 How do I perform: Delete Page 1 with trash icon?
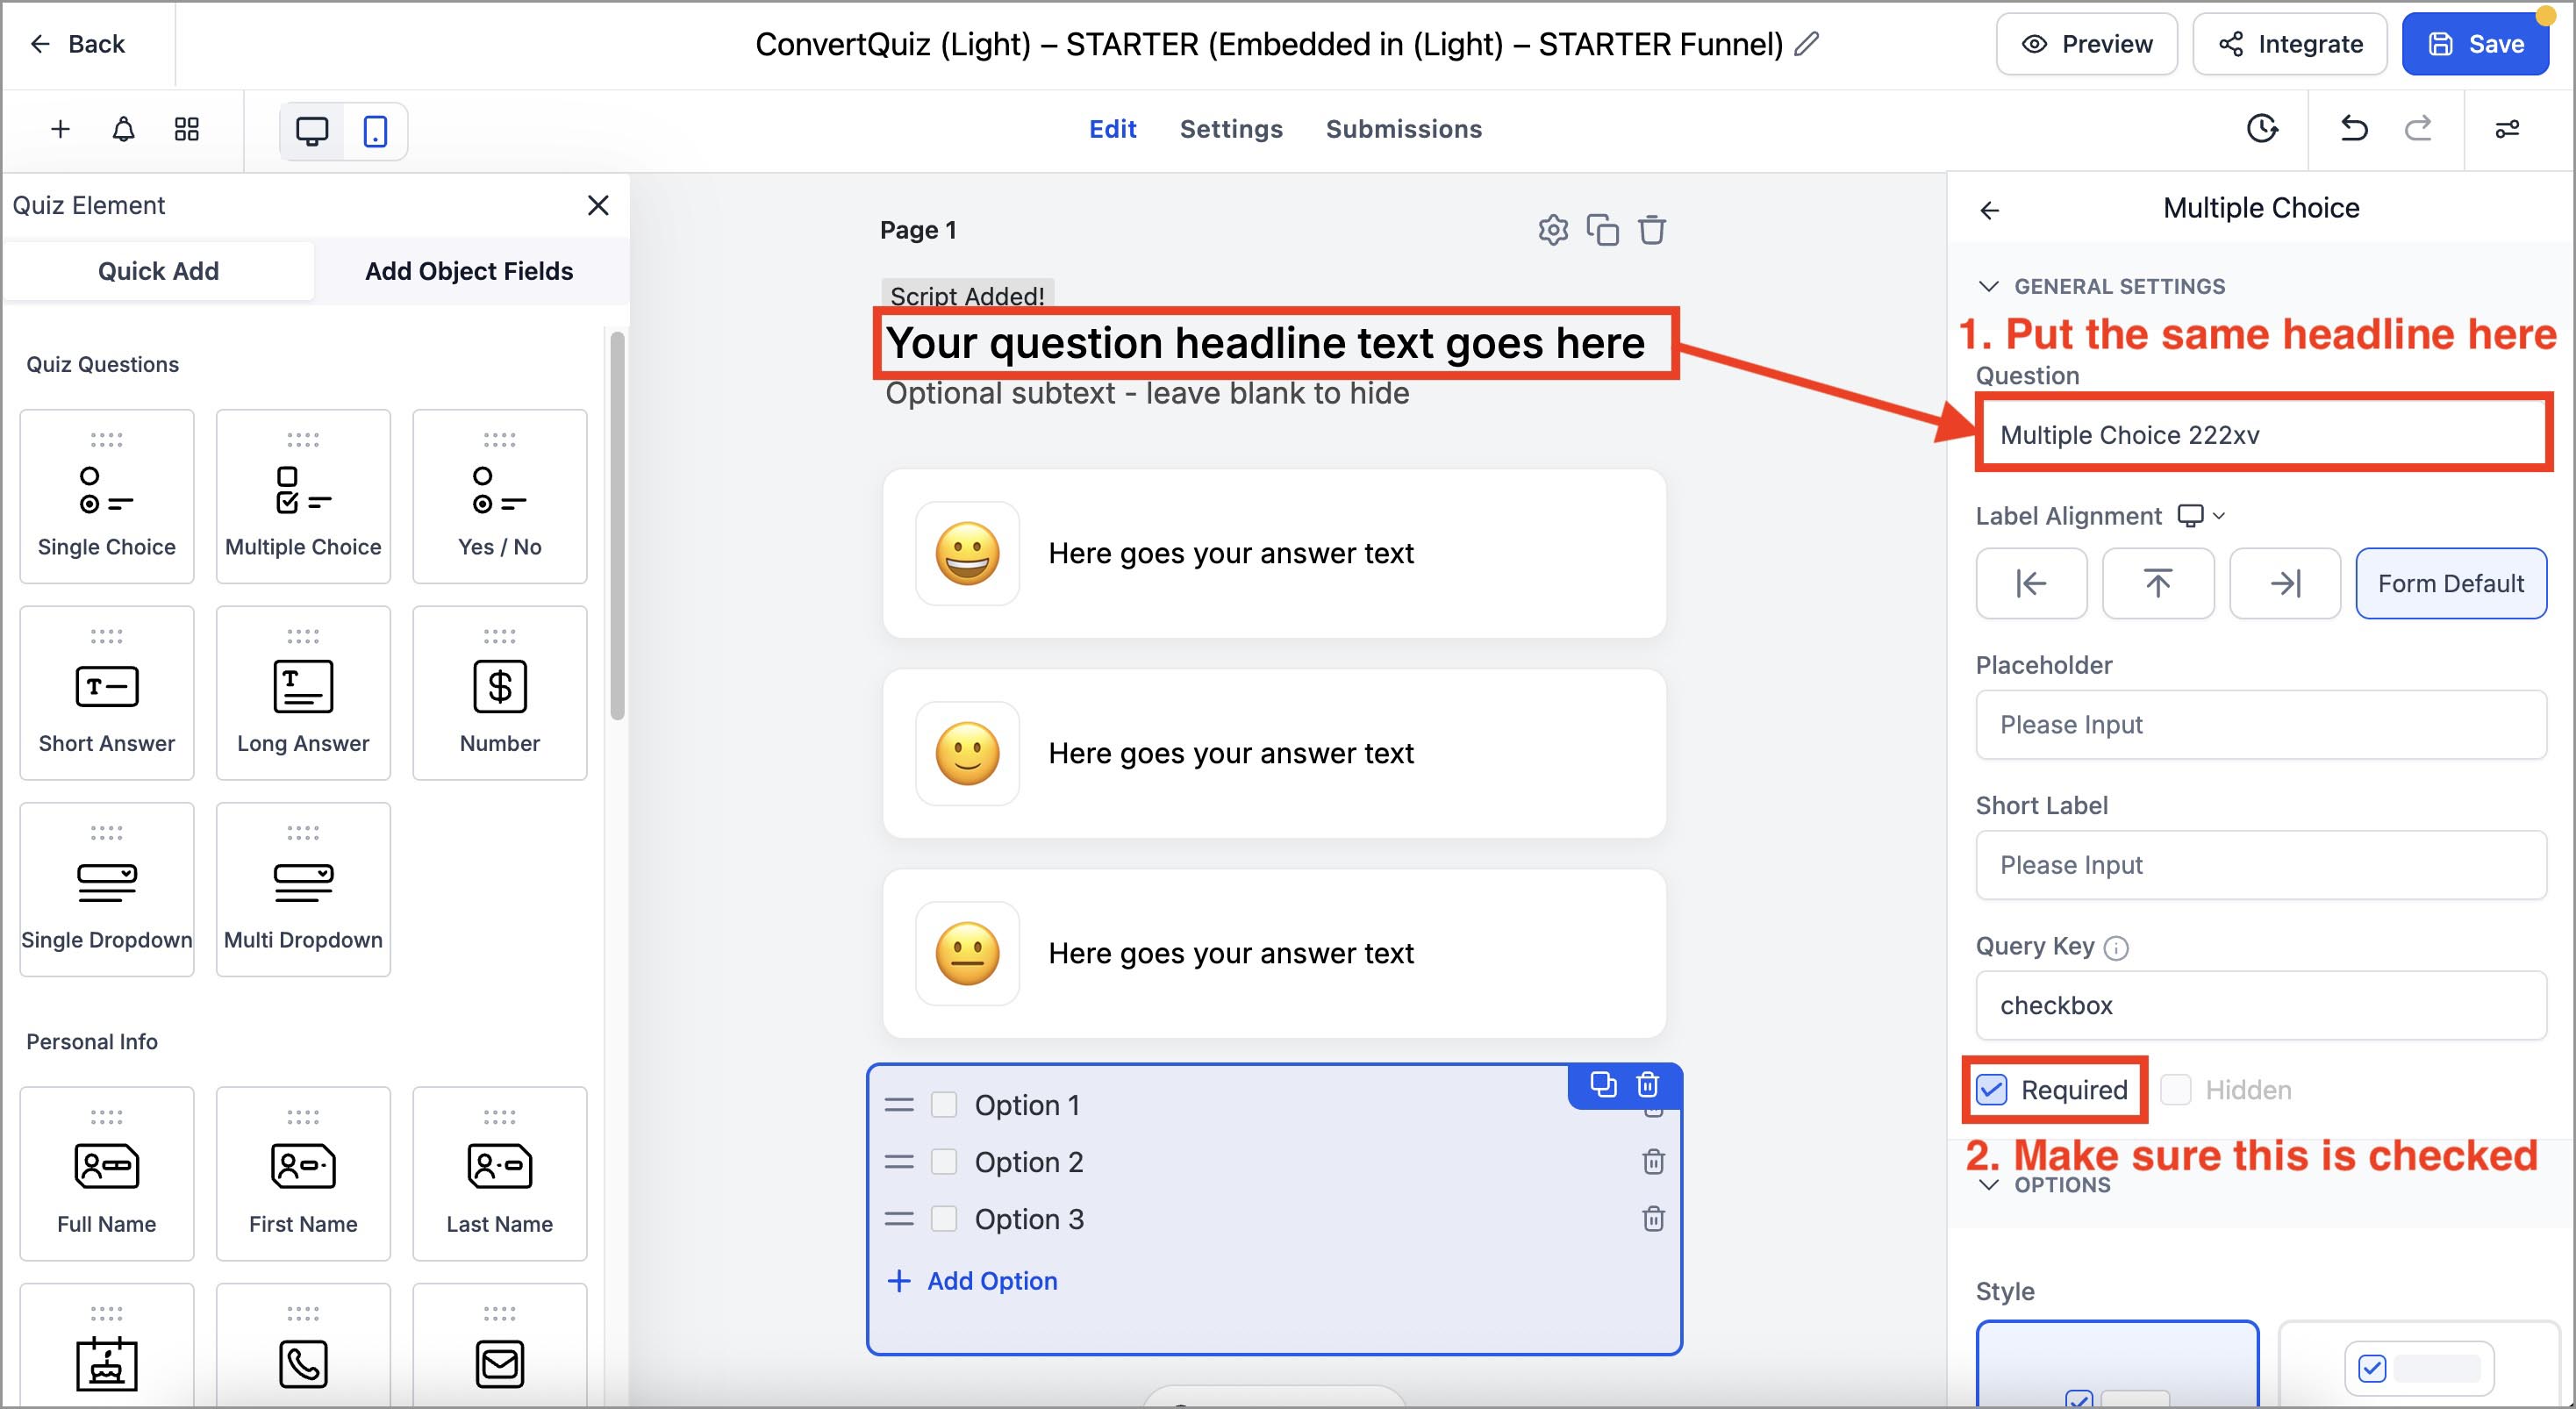click(1652, 230)
